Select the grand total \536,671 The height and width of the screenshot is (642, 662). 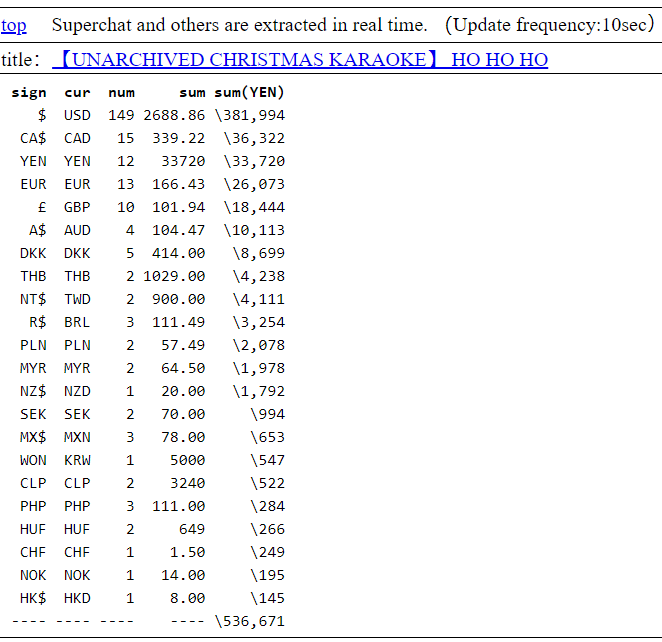250,621
